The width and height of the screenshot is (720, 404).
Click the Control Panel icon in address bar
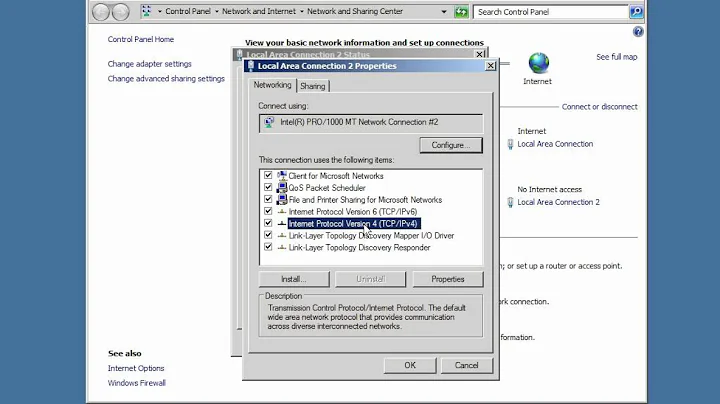[146, 11]
